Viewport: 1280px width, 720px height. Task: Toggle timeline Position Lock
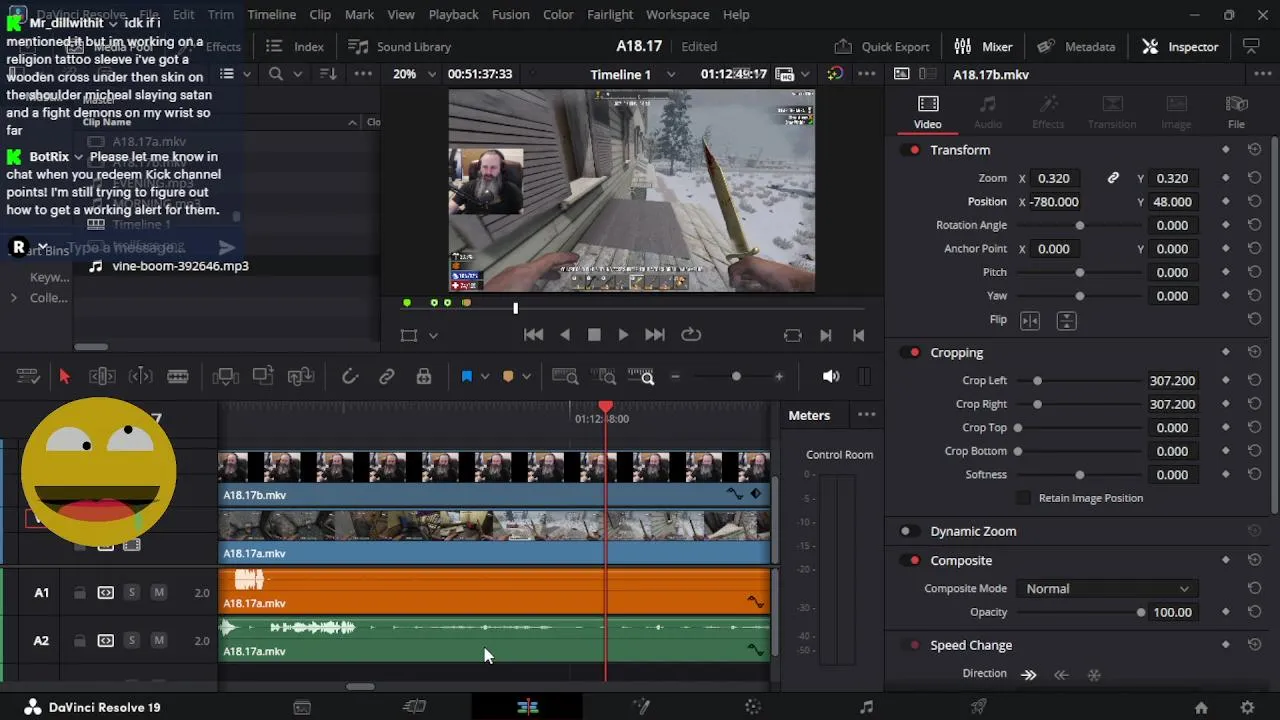(424, 377)
